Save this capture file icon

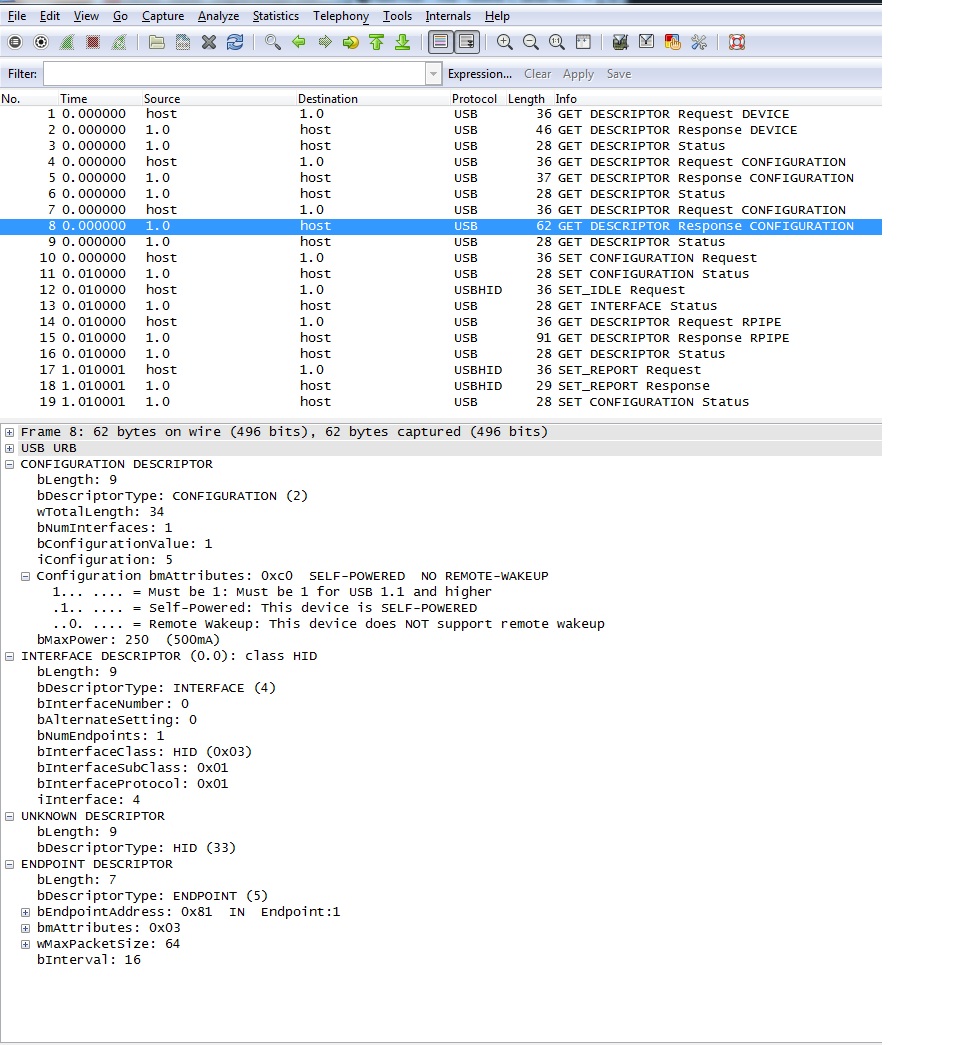(x=183, y=43)
